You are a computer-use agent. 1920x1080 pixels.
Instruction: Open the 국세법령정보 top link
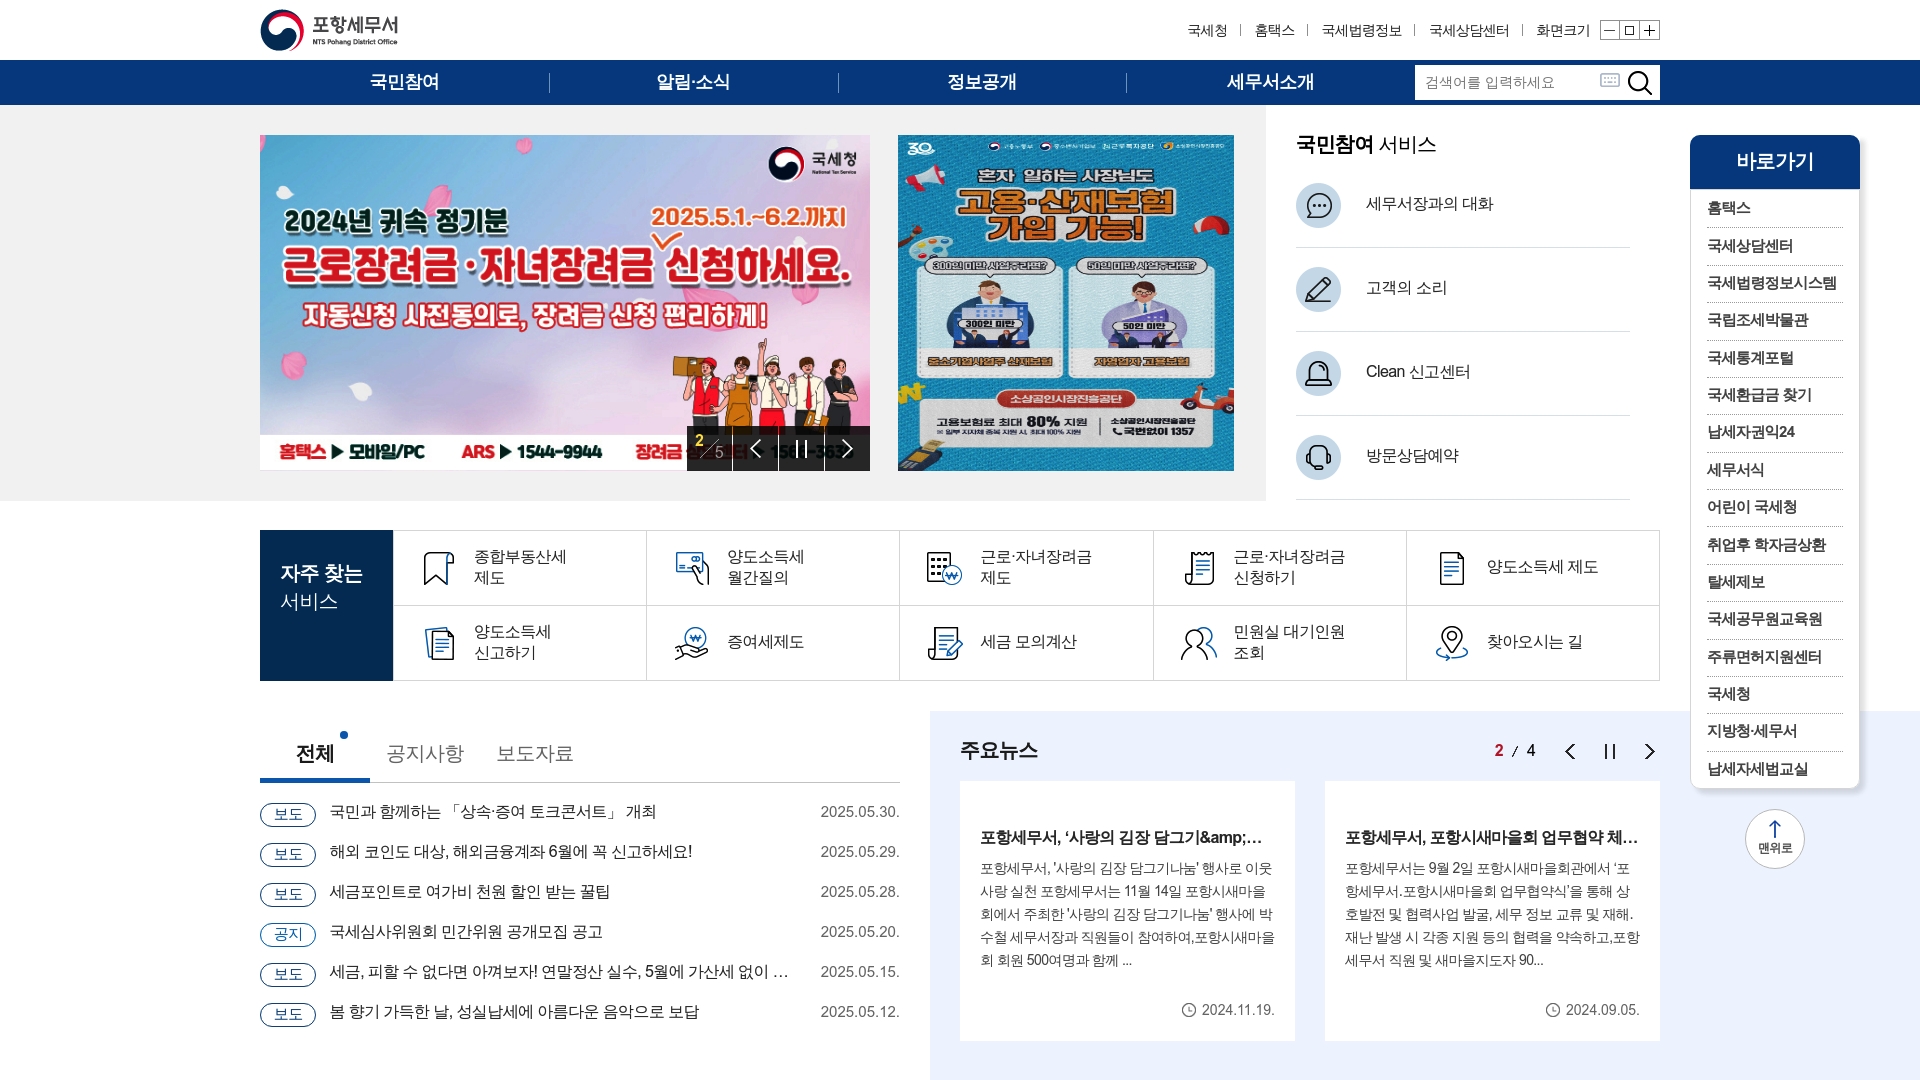(1362, 31)
